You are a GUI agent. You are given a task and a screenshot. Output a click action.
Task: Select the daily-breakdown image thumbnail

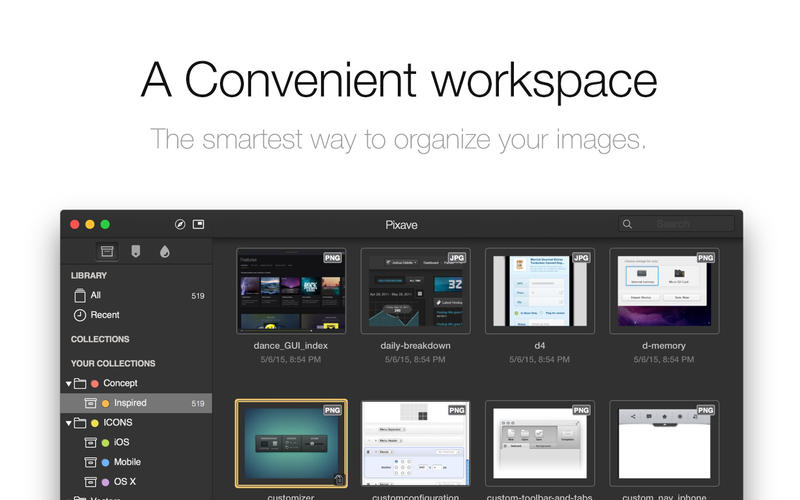coord(415,291)
